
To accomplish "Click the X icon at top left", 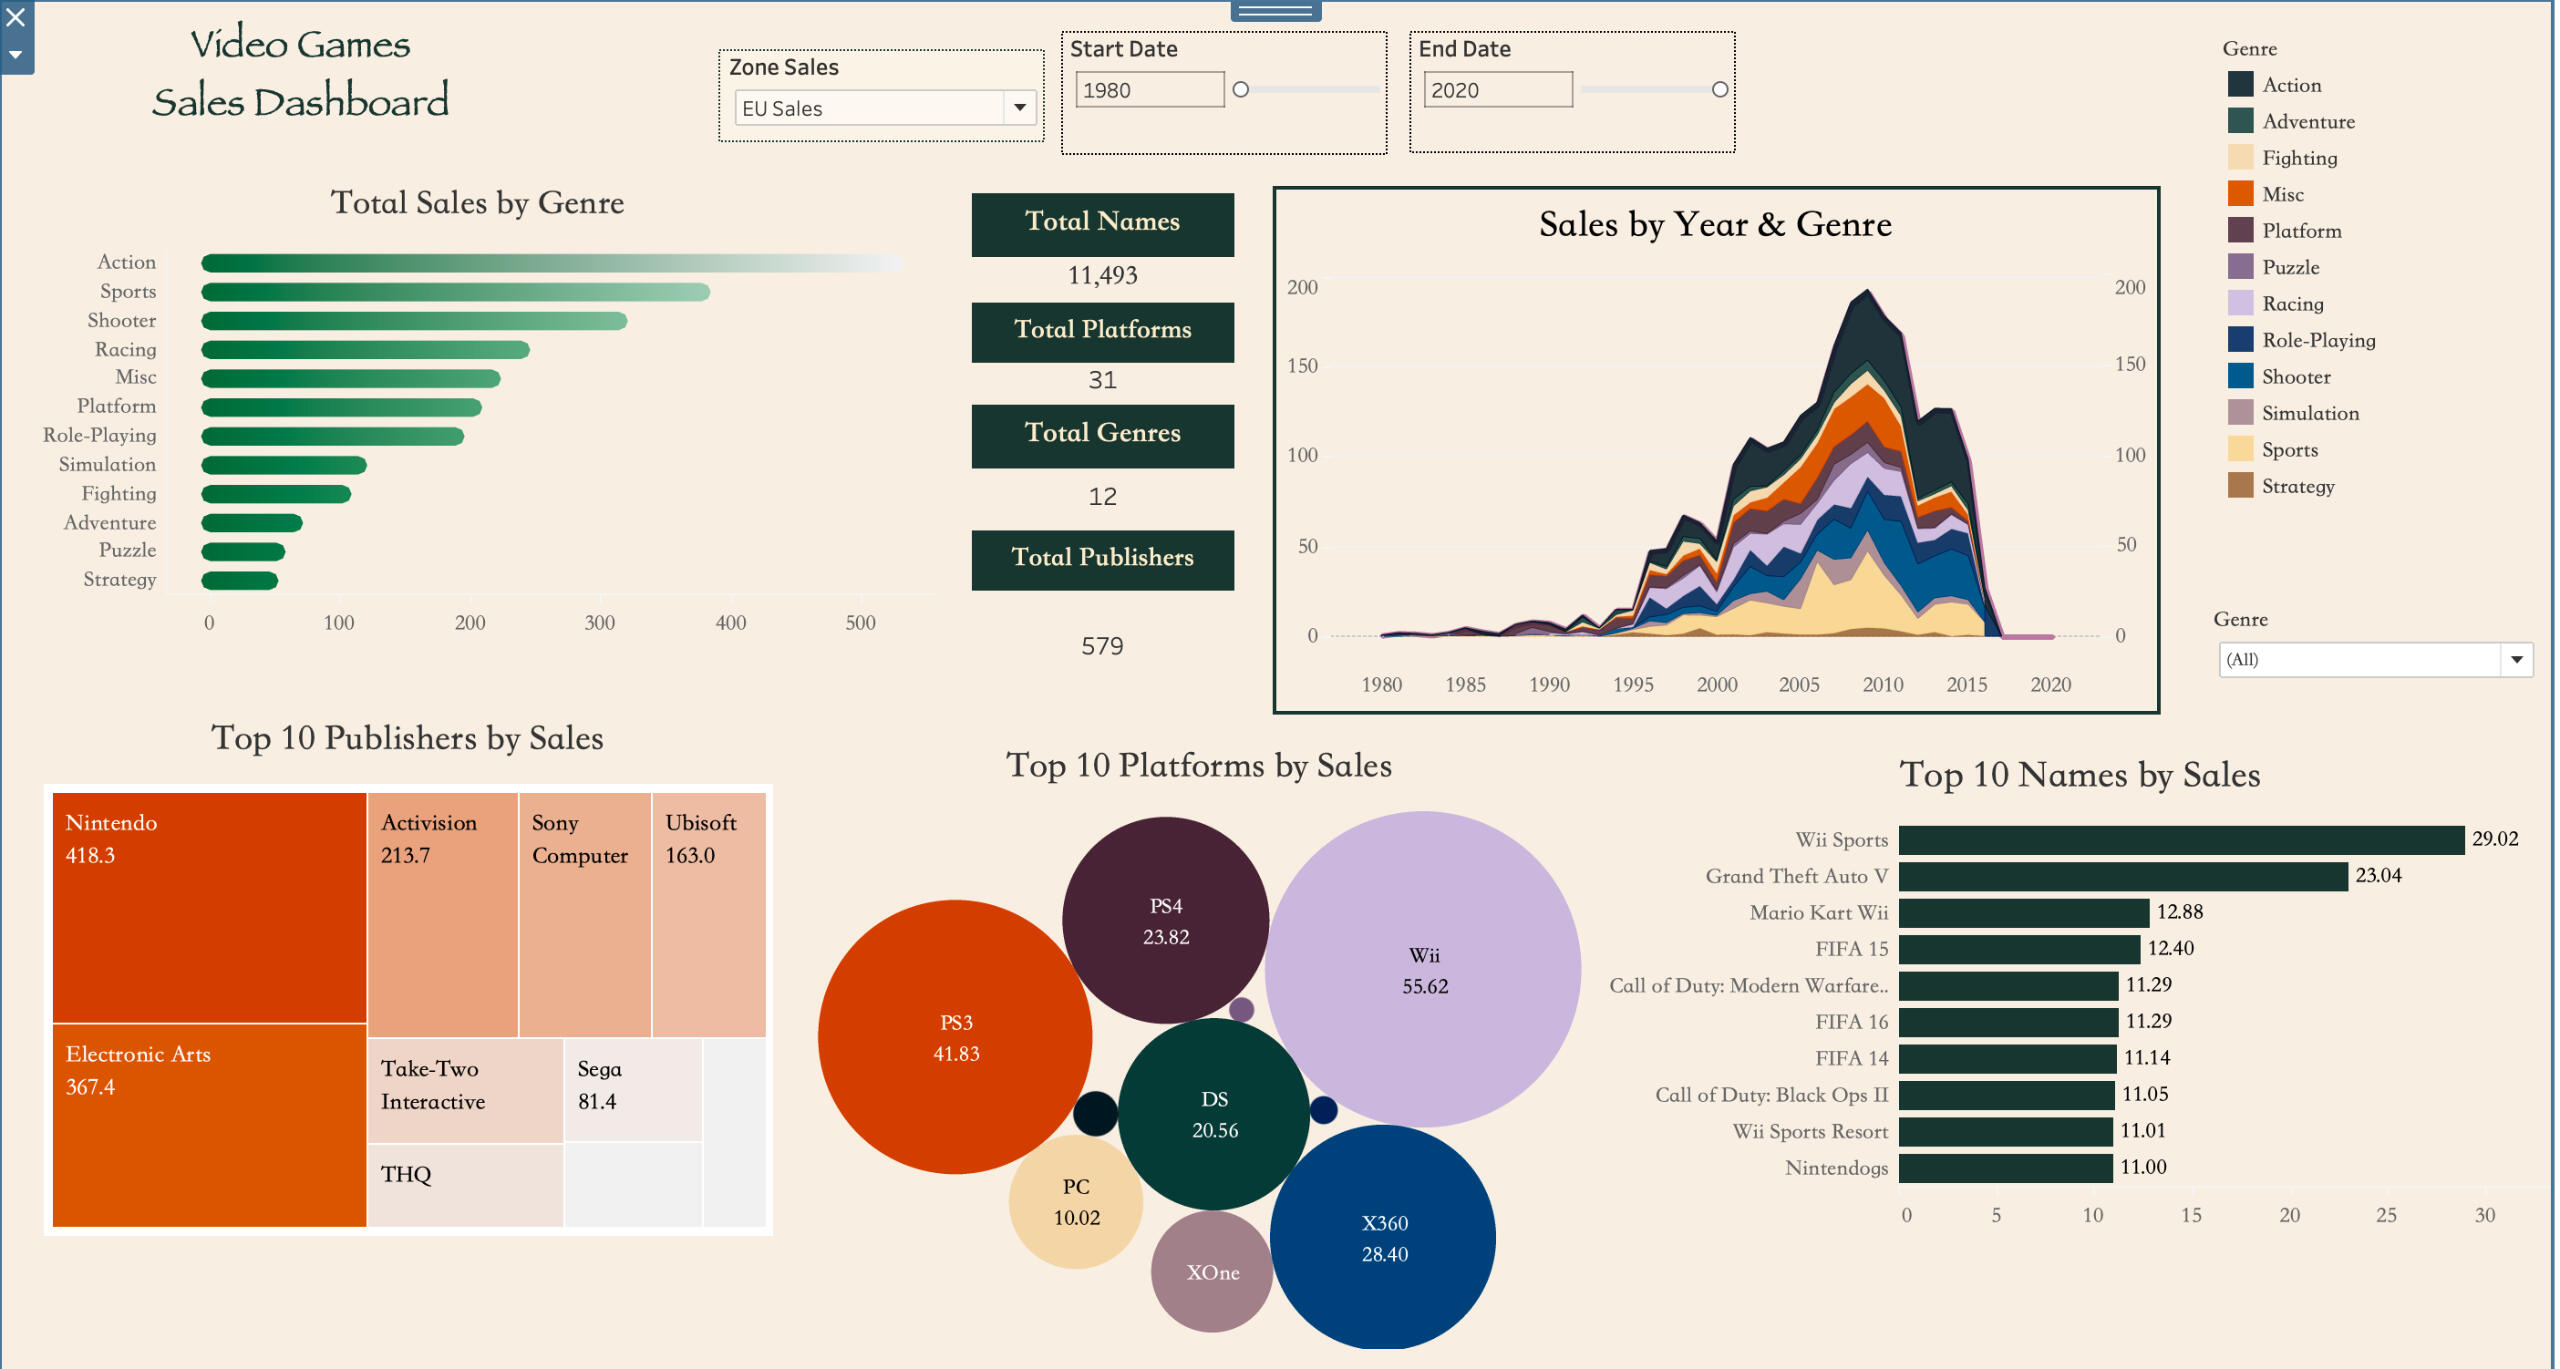I will pos(16,17).
